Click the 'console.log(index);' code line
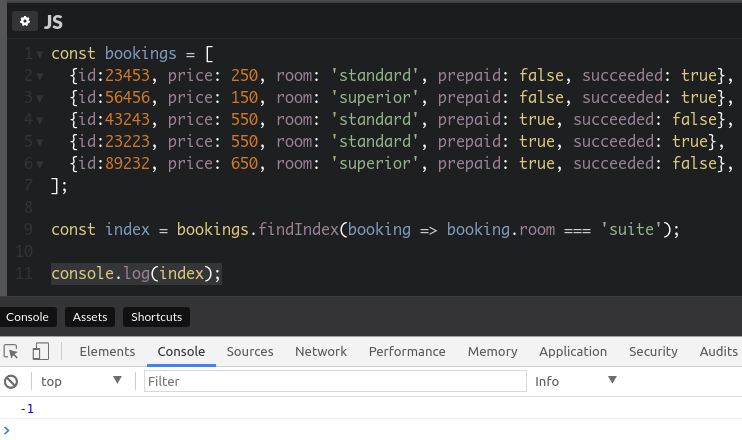Image resolution: width=742 pixels, height=440 pixels. (136, 273)
